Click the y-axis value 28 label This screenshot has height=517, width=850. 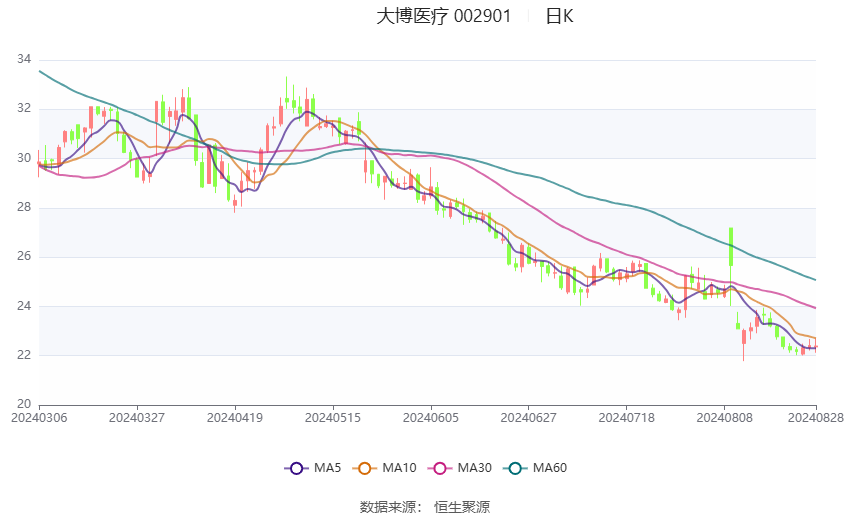[x=24, y=207]
